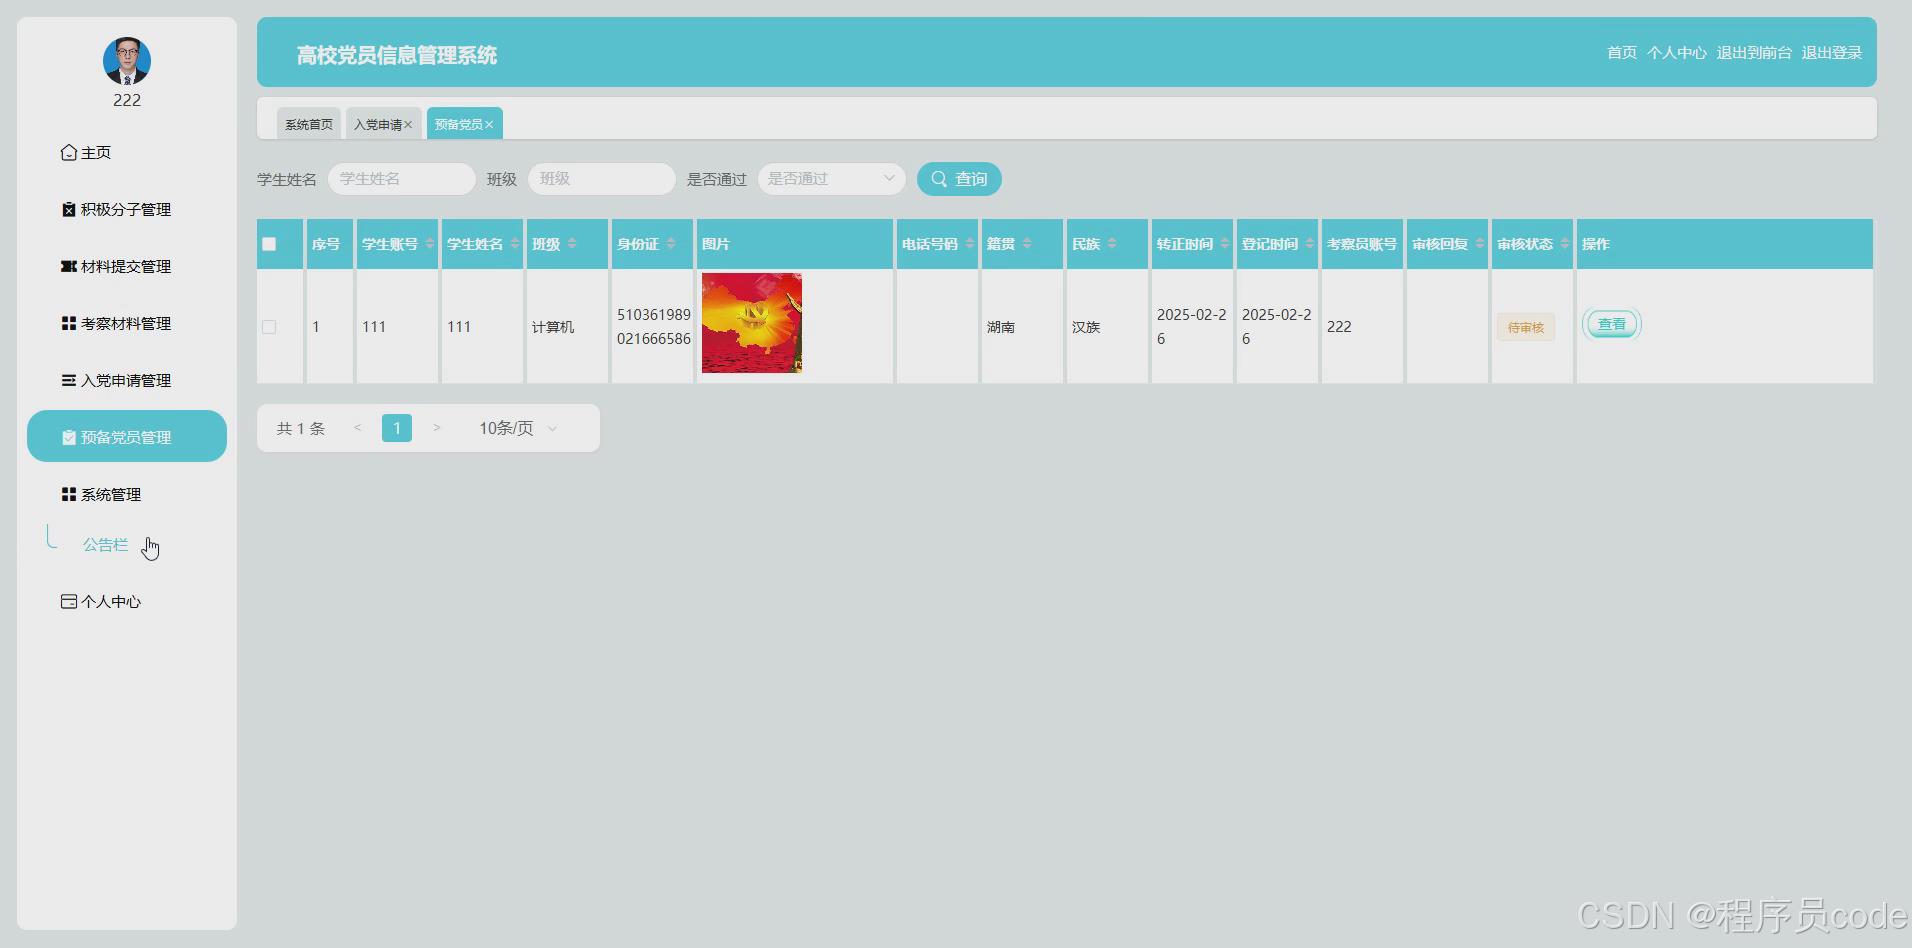Click the 查询 search button
1912x948 pixels.
pos(959,179)
